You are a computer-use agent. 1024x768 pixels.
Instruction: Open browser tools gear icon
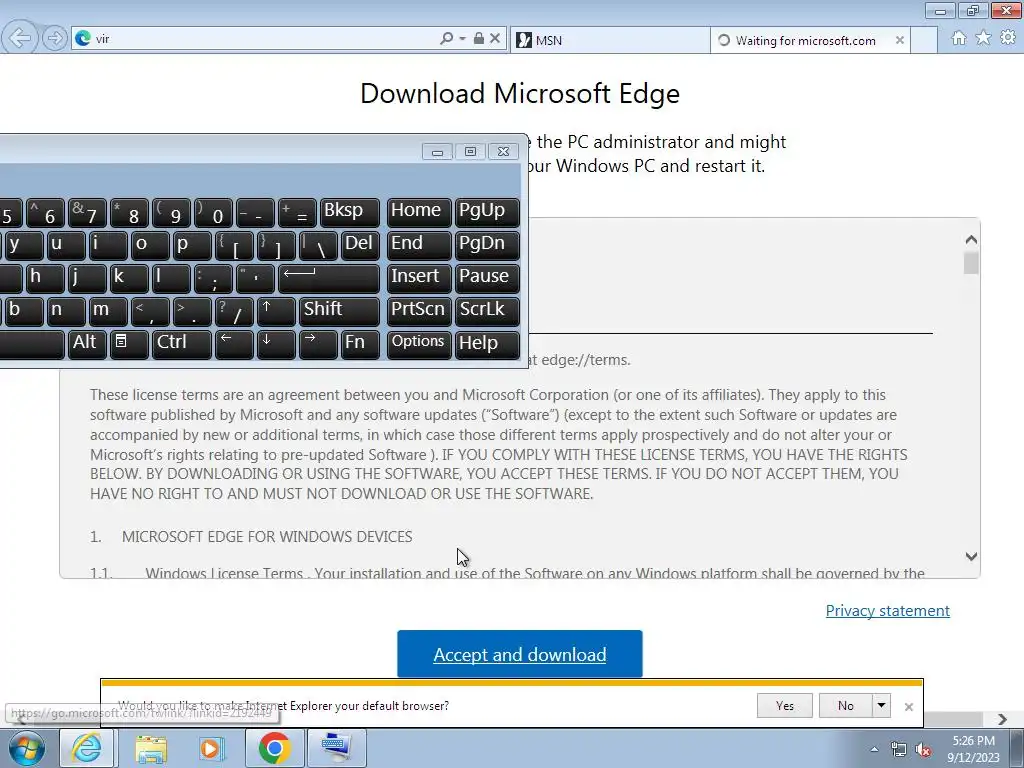1008,39
